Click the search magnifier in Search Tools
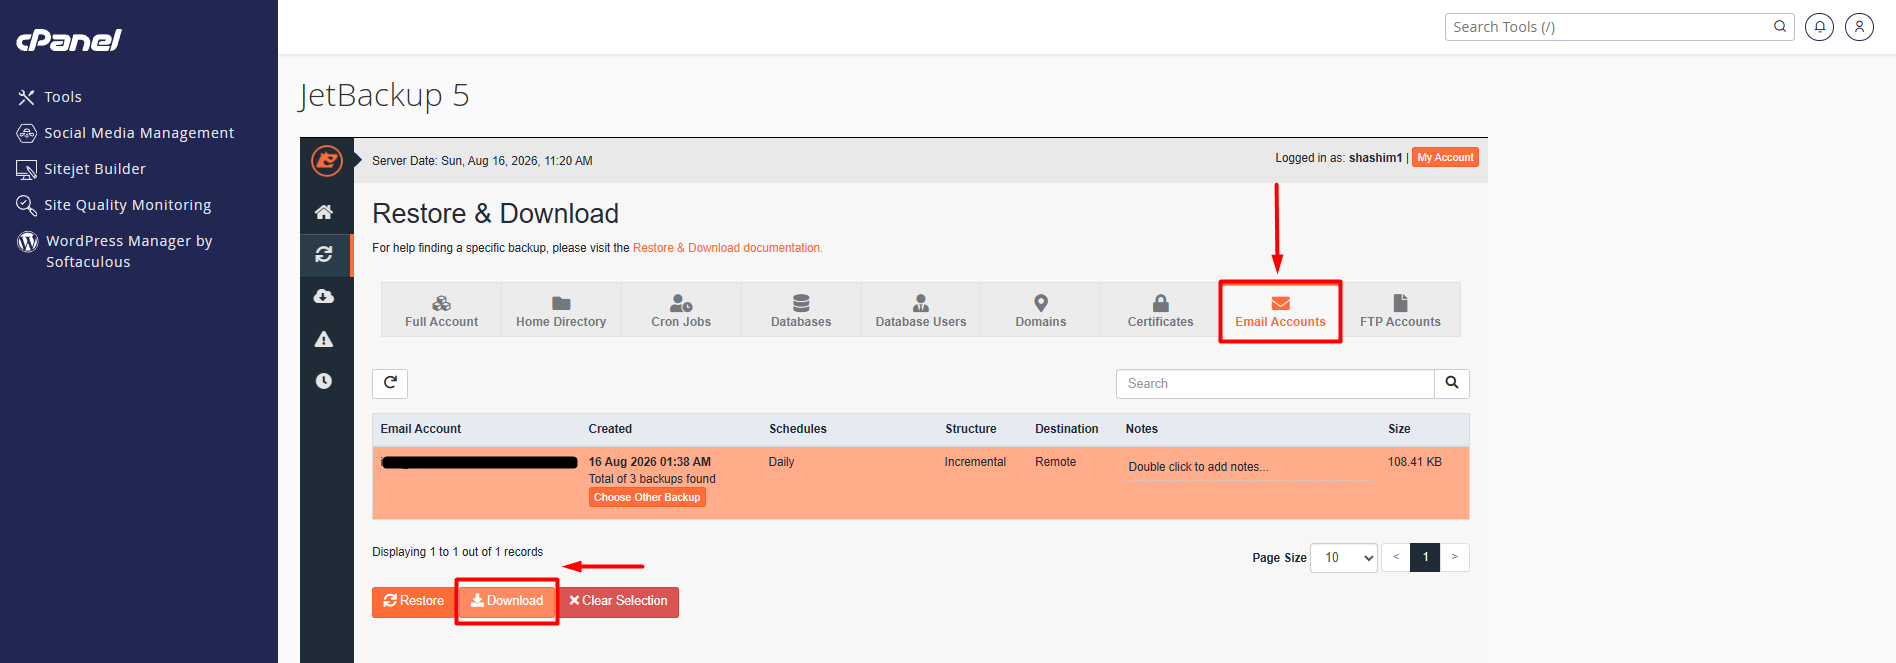The image size is (1896, 663). 1780,27
